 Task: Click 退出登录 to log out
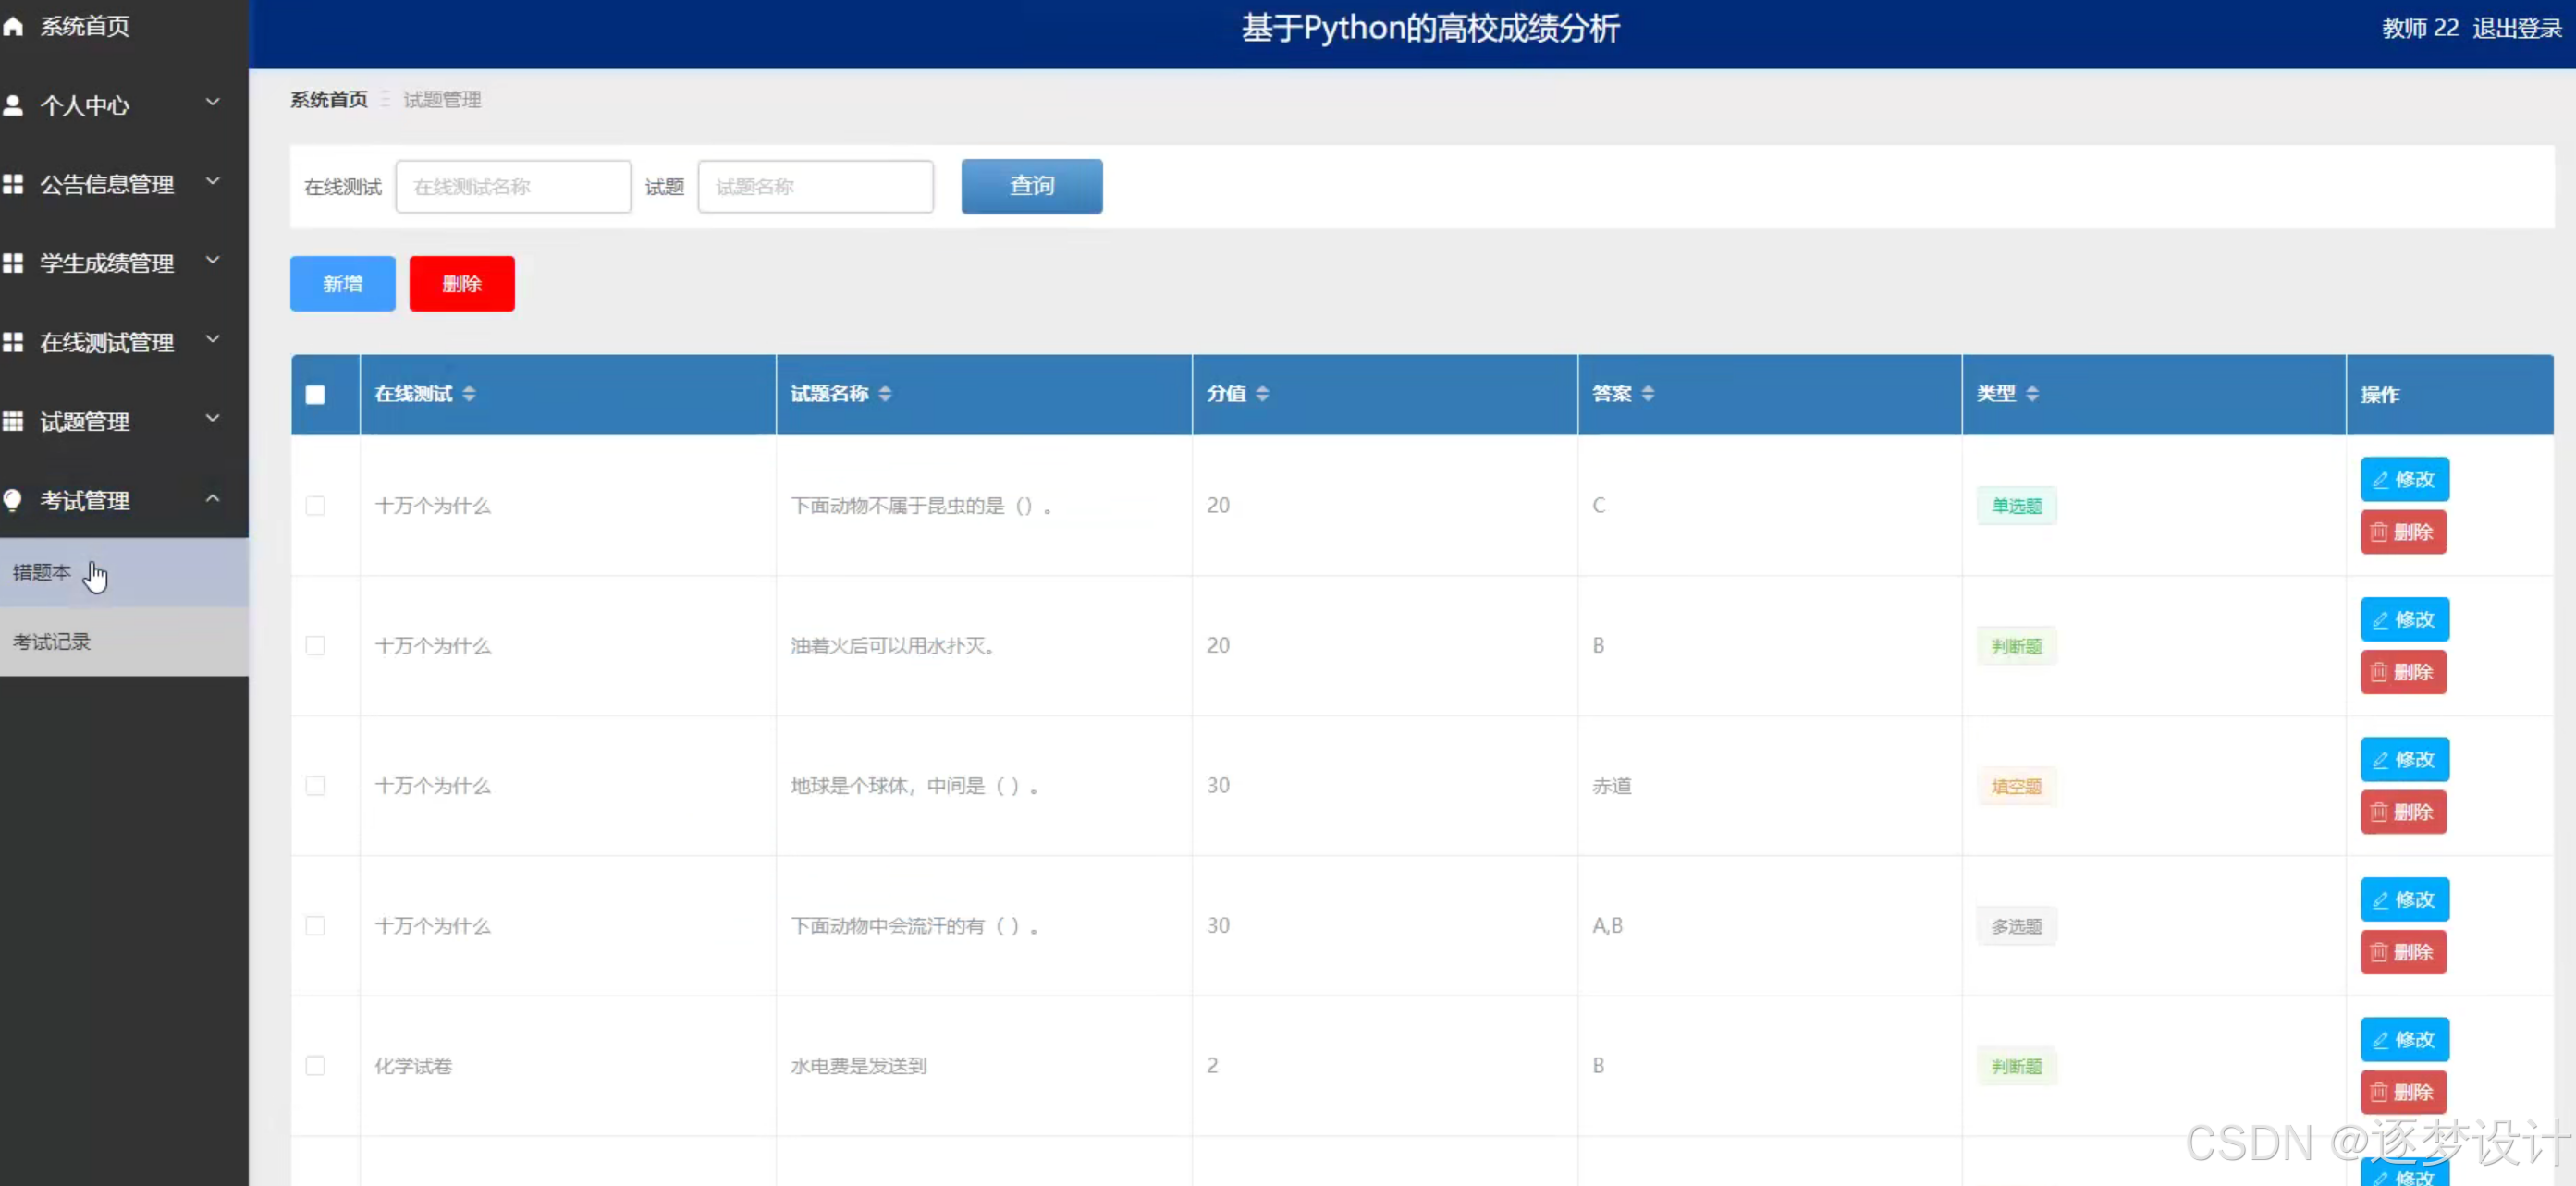[2517, 28]
